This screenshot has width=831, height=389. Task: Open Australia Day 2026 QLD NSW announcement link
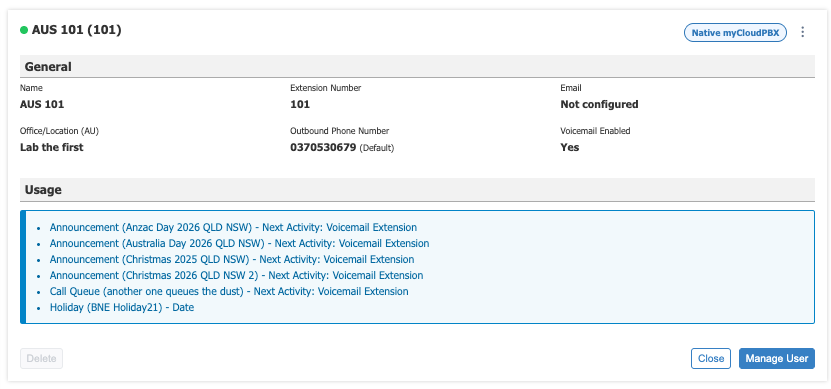click(x=240, y=243)
